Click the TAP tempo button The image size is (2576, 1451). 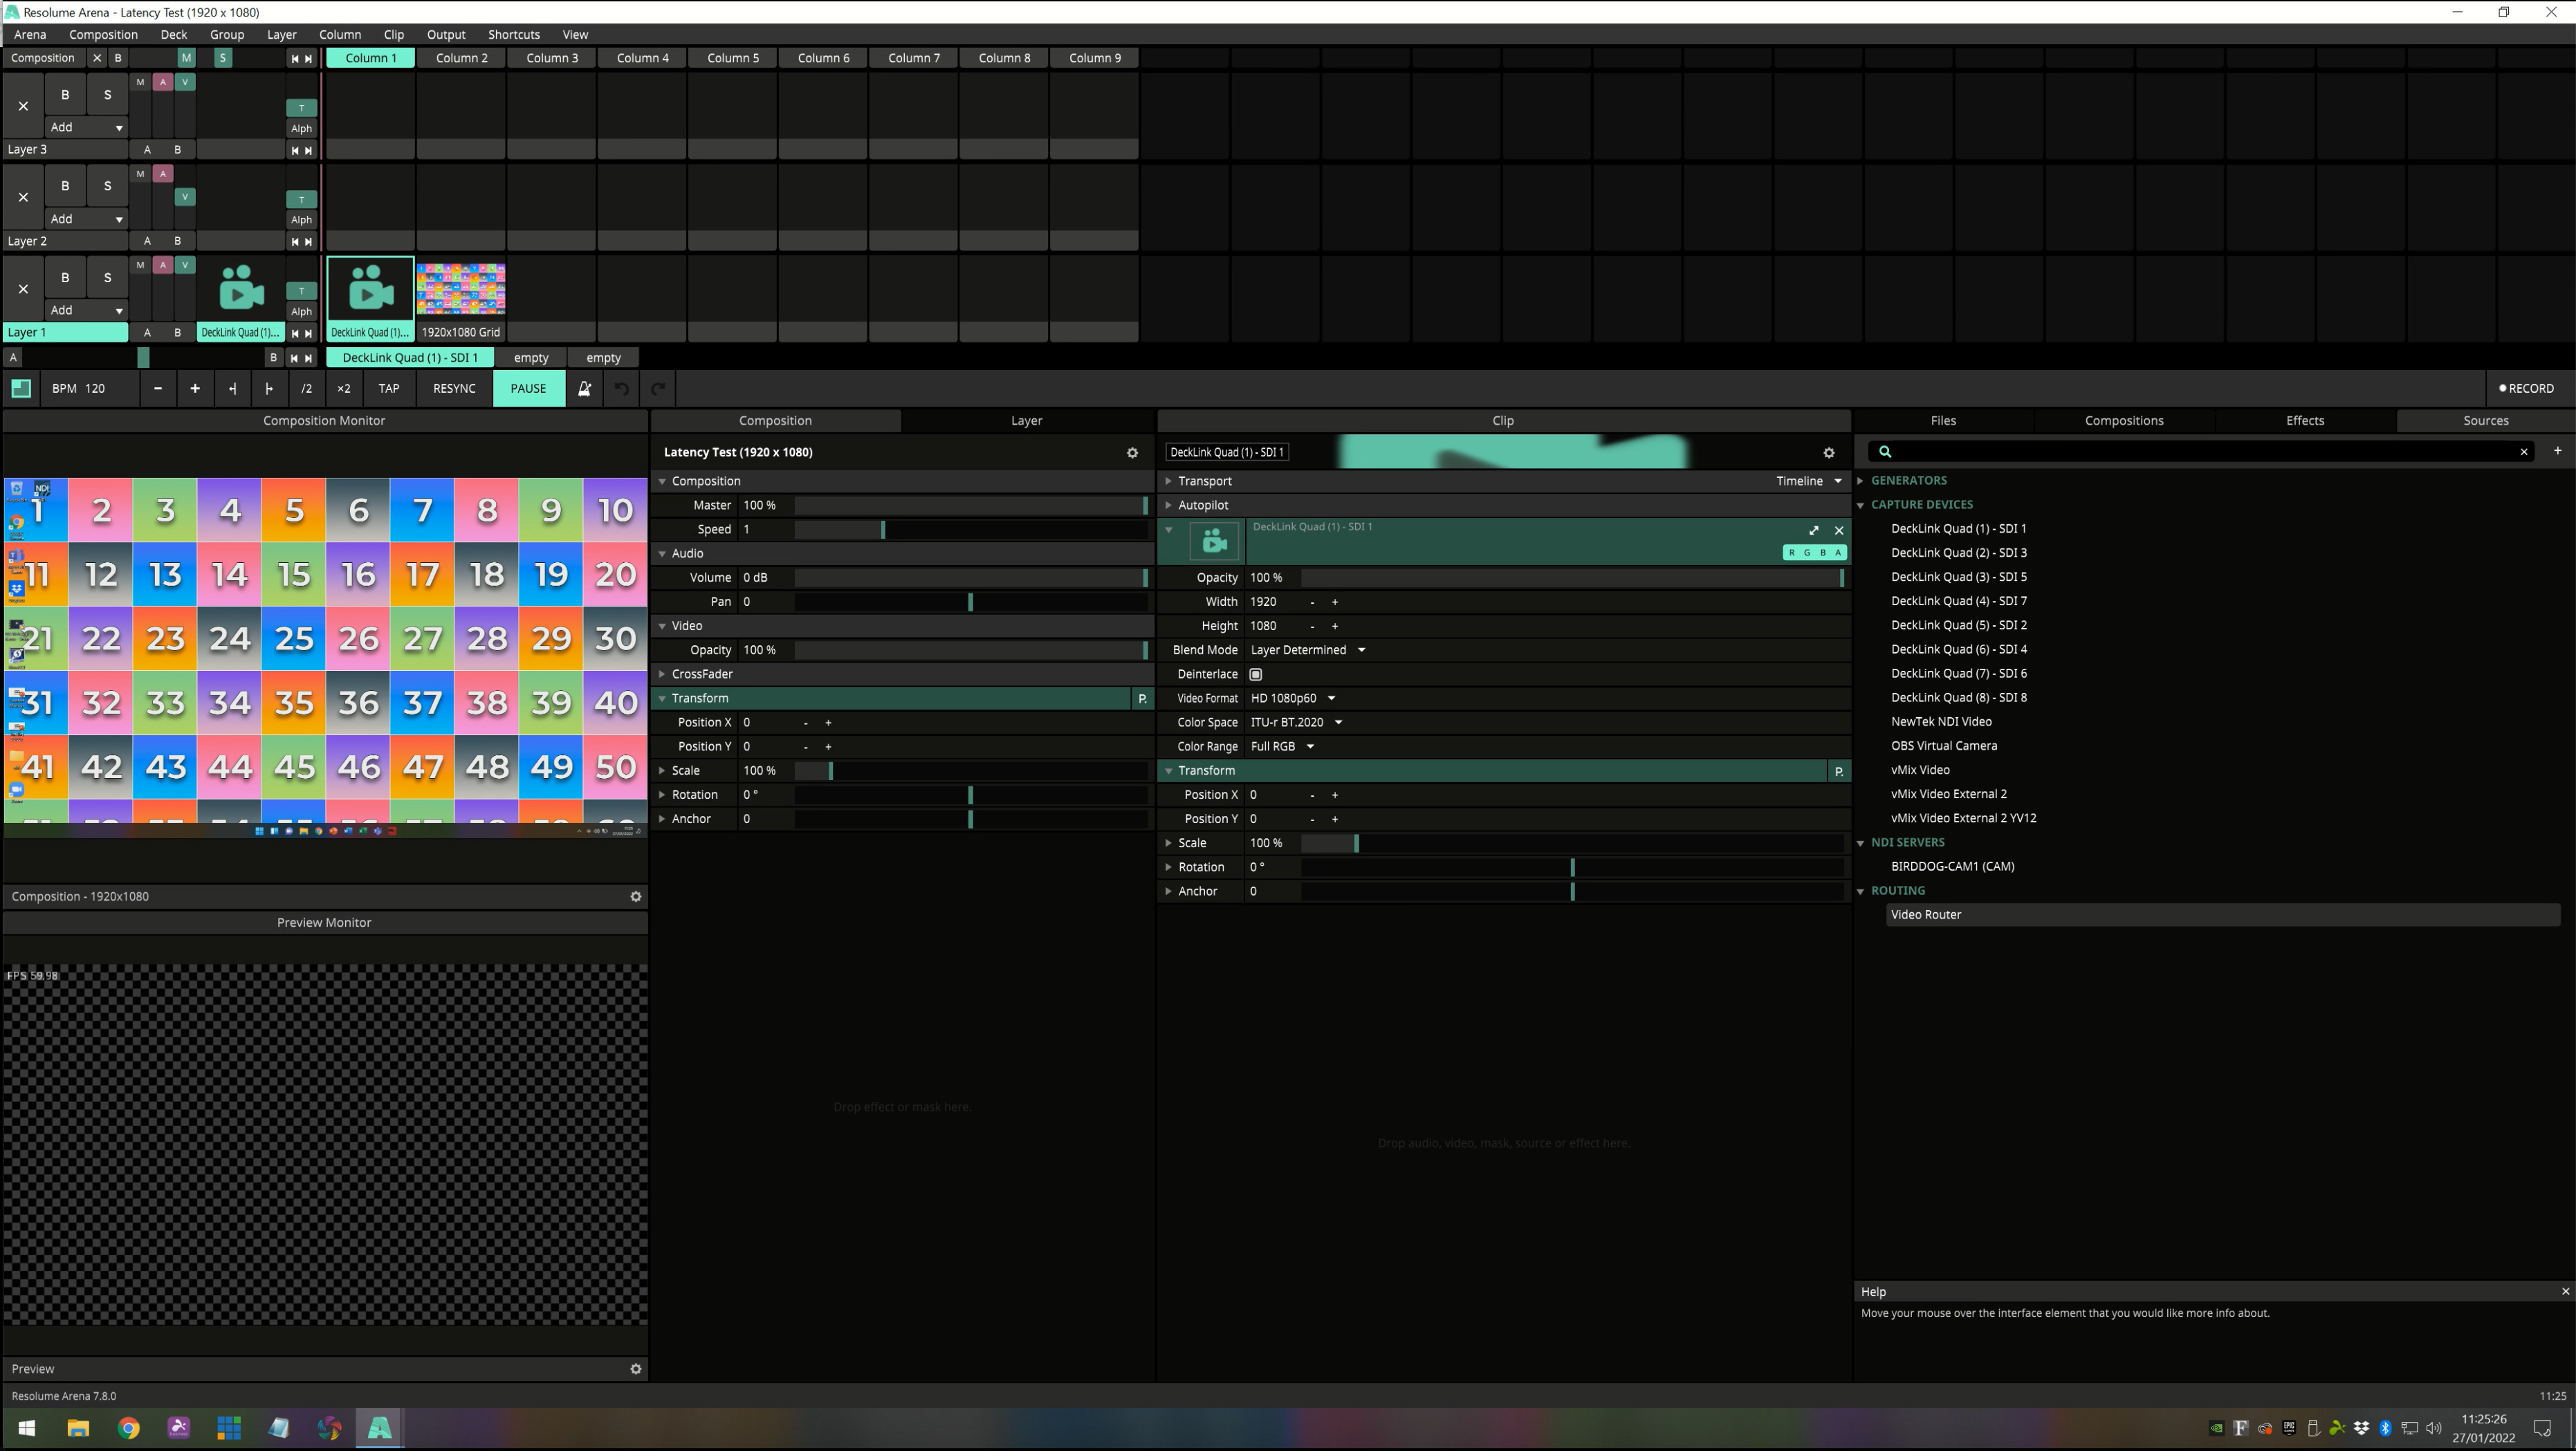[389, 388]
